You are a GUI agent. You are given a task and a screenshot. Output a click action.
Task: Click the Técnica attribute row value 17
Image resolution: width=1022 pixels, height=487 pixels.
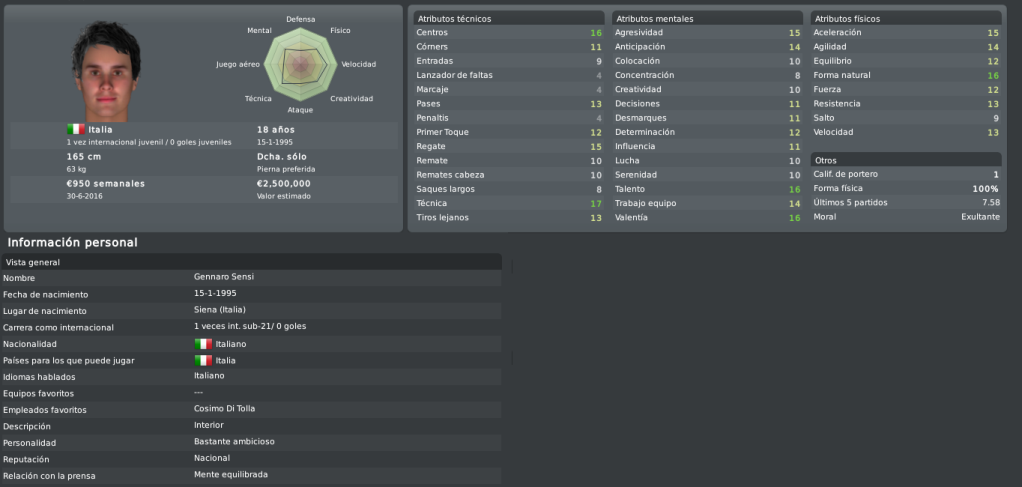[x=596, y=203]
